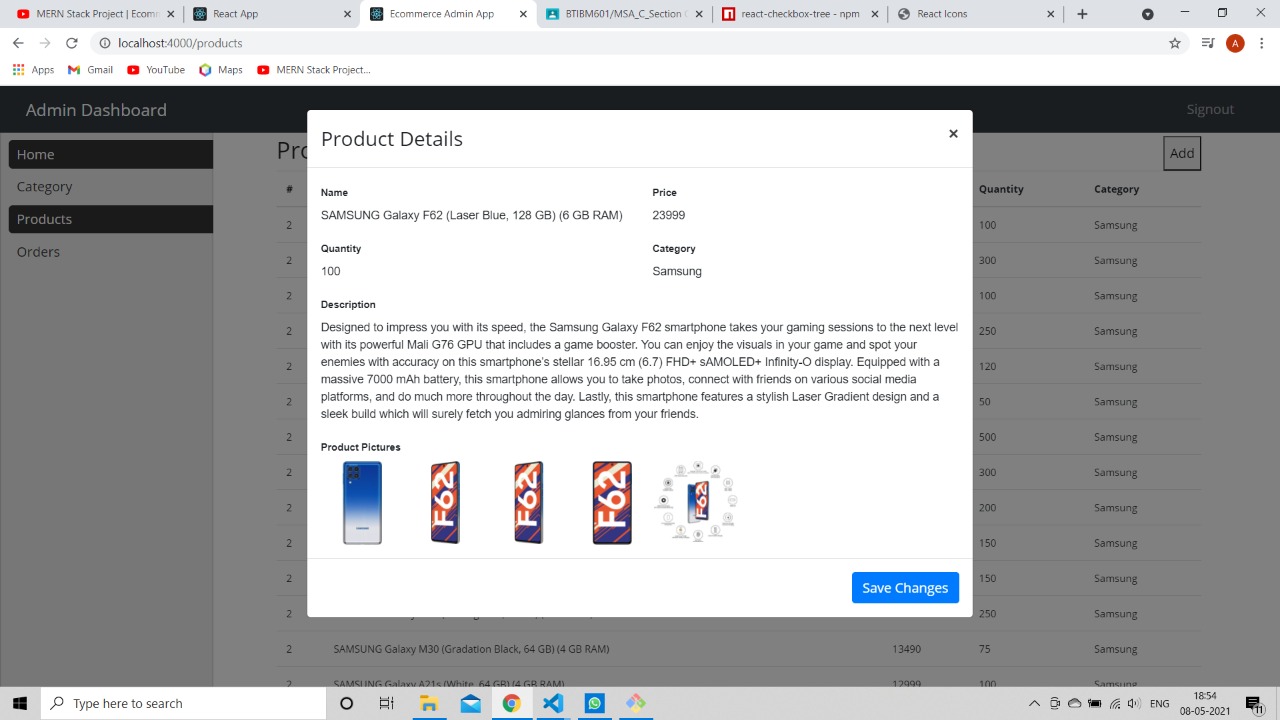
Task: Expand hidden icons in the system tray
Action: (x=1035, y=703)
